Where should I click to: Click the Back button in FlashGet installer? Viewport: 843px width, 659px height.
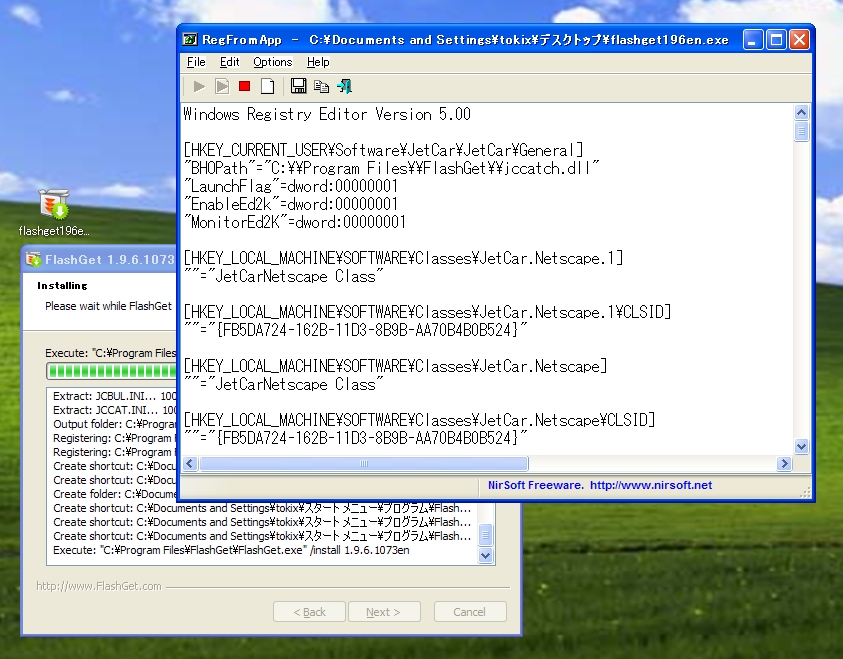[x=309, y=612]
